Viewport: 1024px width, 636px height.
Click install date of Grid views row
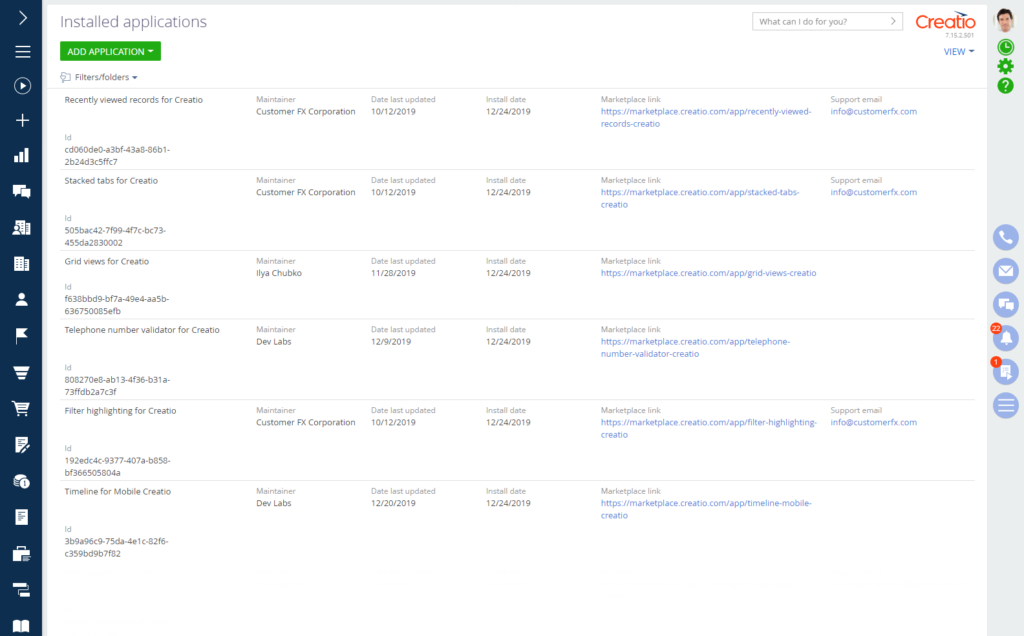tap(508, 274)
